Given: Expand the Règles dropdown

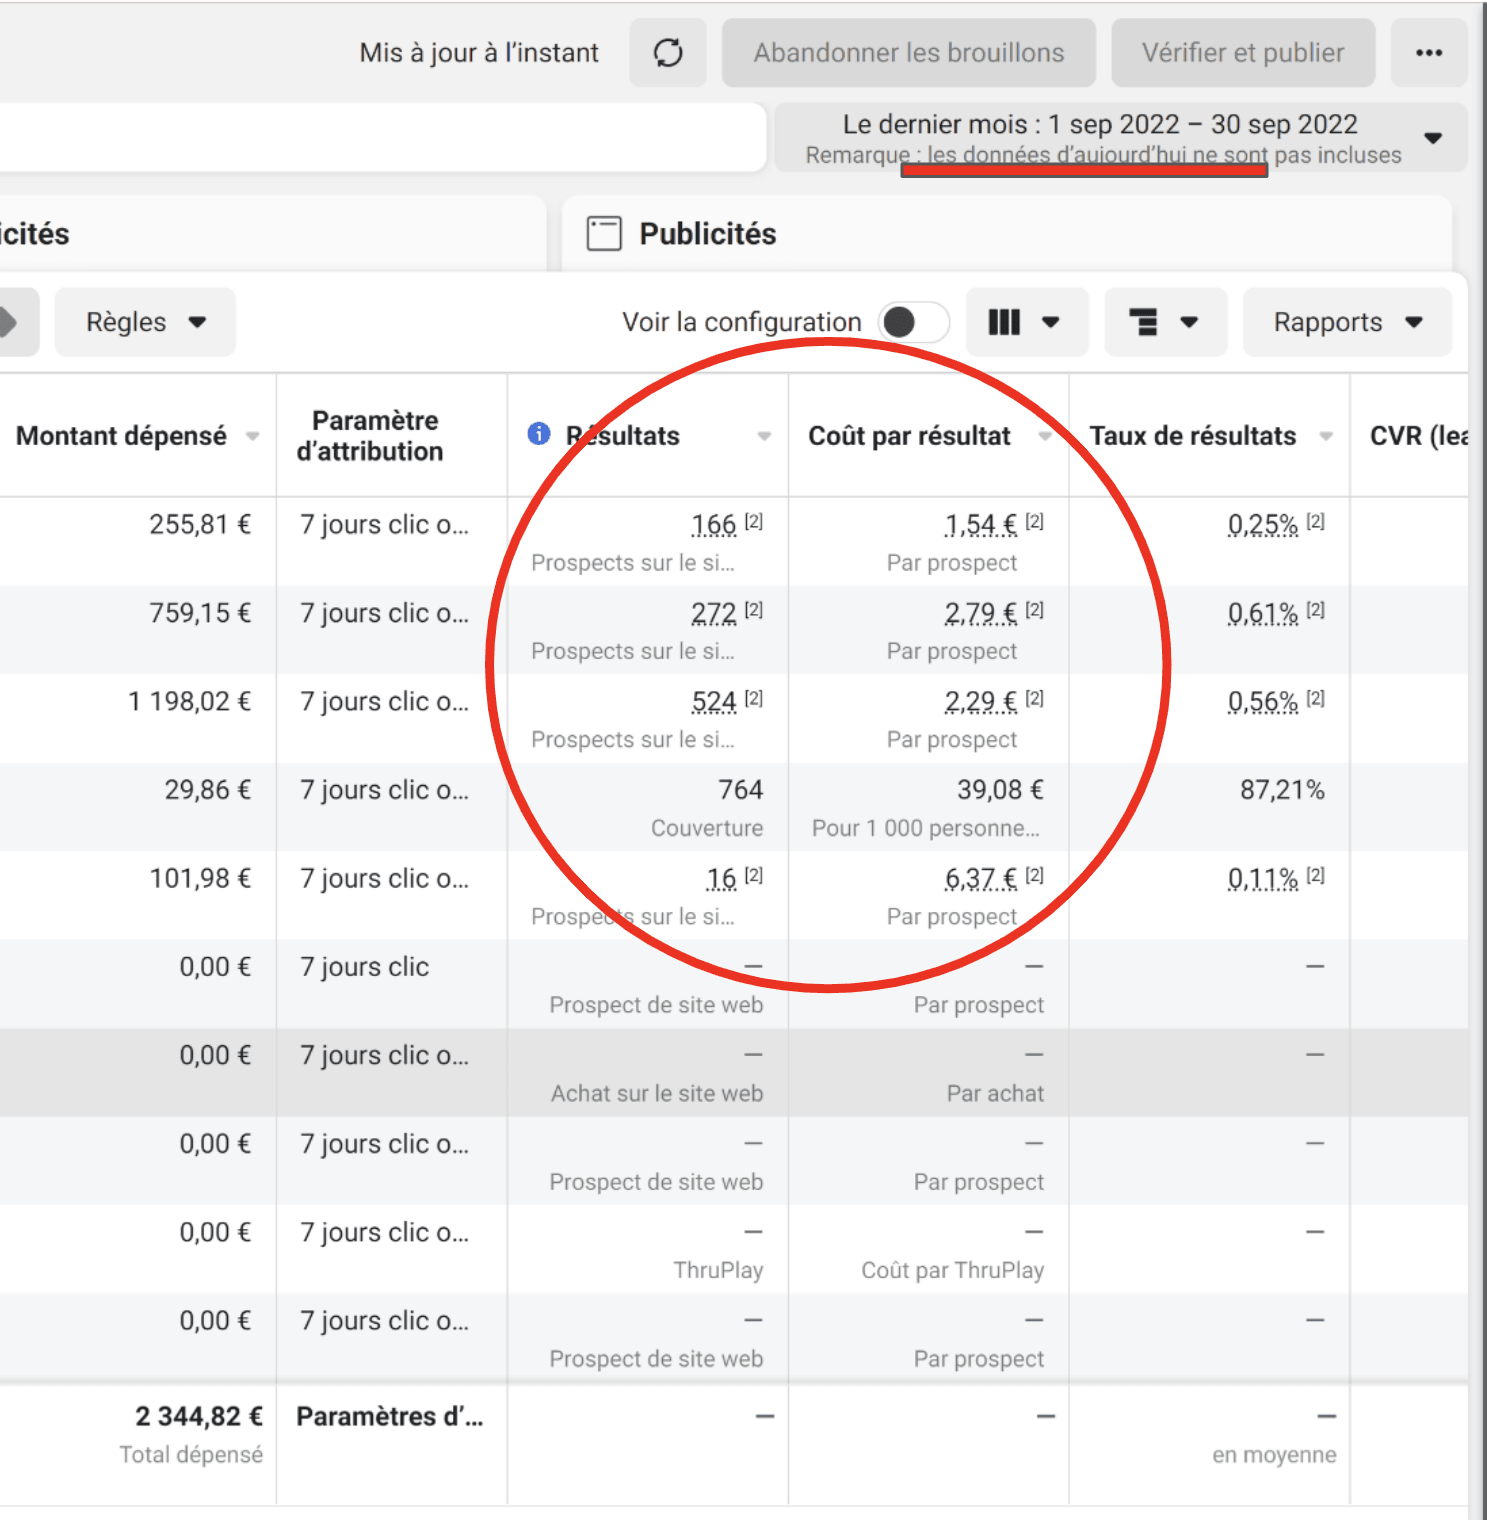Looking at the screenshot, I should tap(145, 322).
